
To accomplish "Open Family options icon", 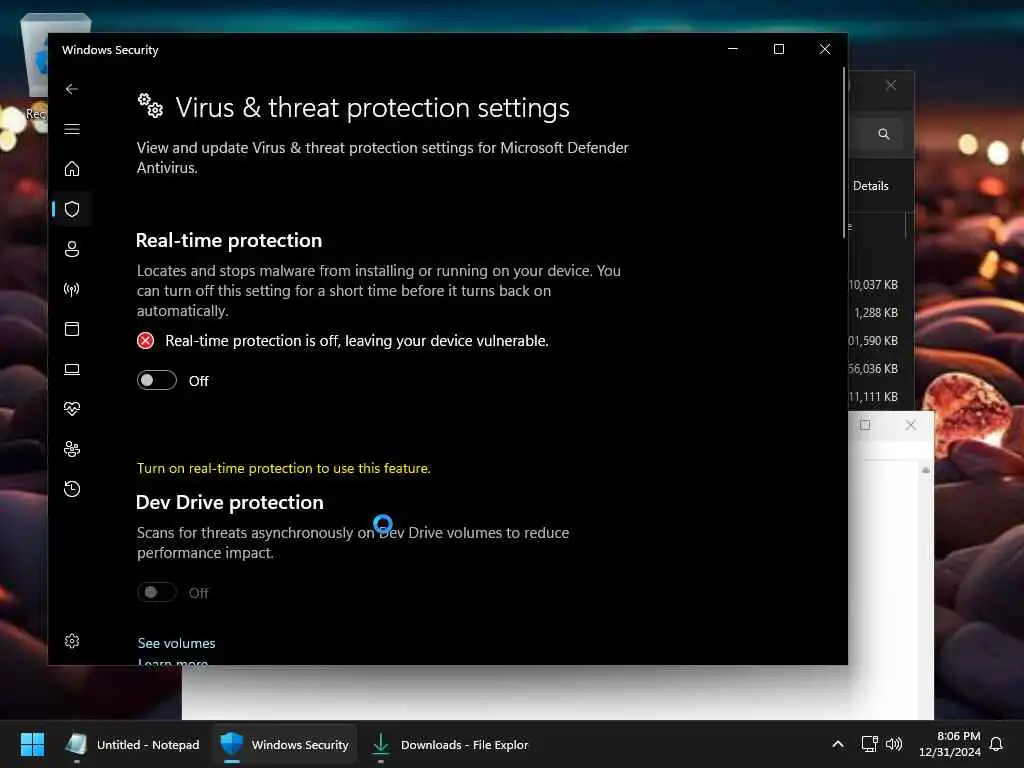I will (x=72, y=449).
